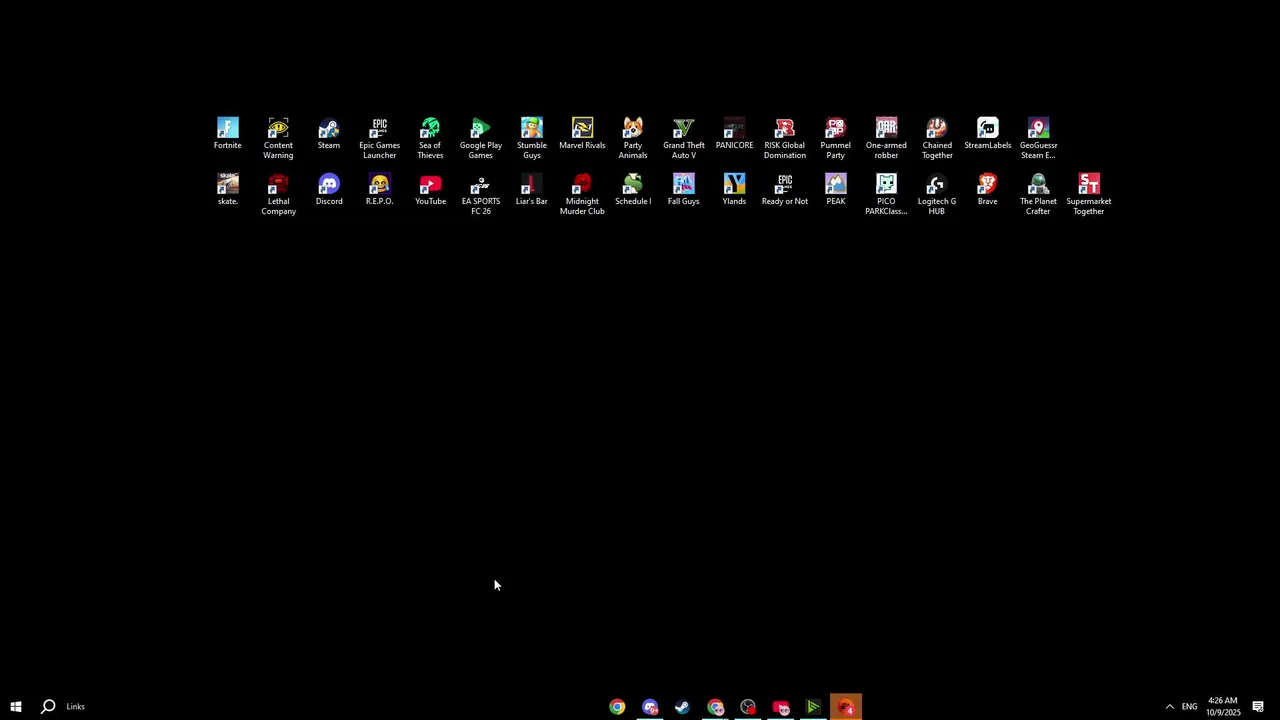Select the Brave browser desktop icon

pos(988,190)
